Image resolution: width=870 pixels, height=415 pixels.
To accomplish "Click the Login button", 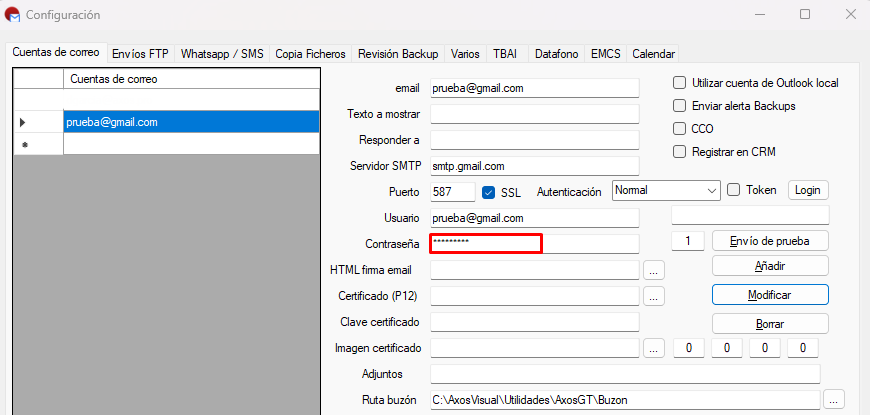I will tap(808, 190).
